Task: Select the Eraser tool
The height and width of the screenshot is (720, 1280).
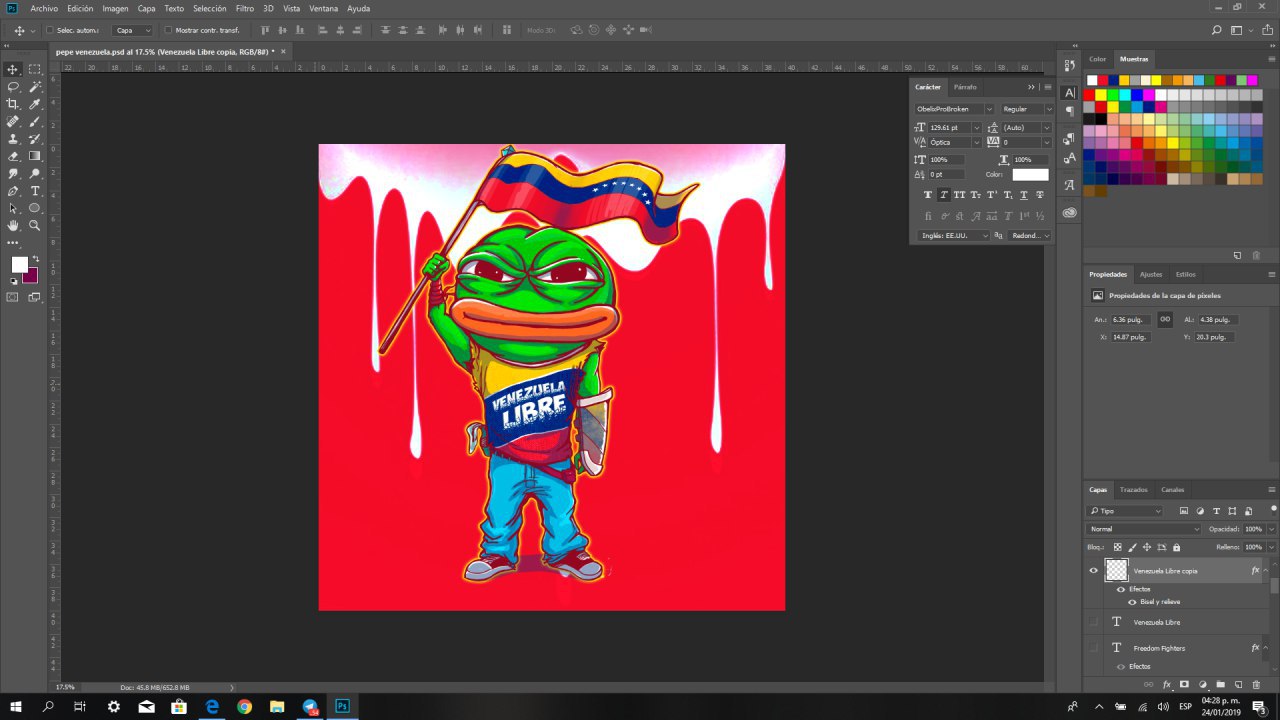Action: (13, 156)
